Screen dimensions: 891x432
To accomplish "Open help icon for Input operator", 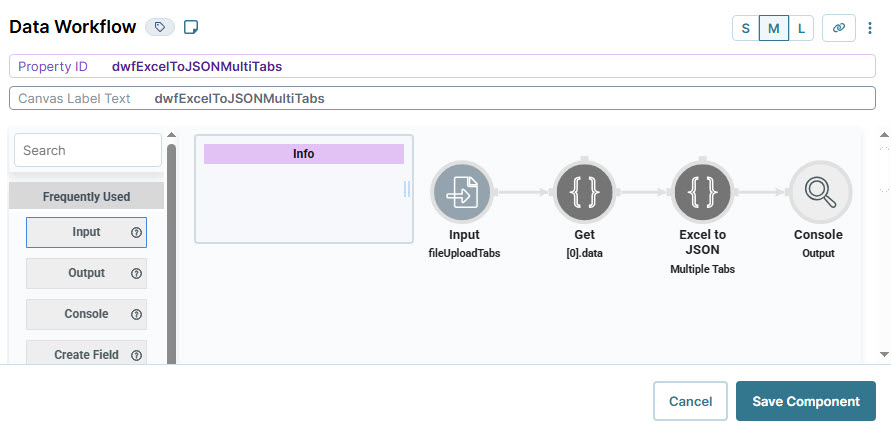I will [136, 232].
